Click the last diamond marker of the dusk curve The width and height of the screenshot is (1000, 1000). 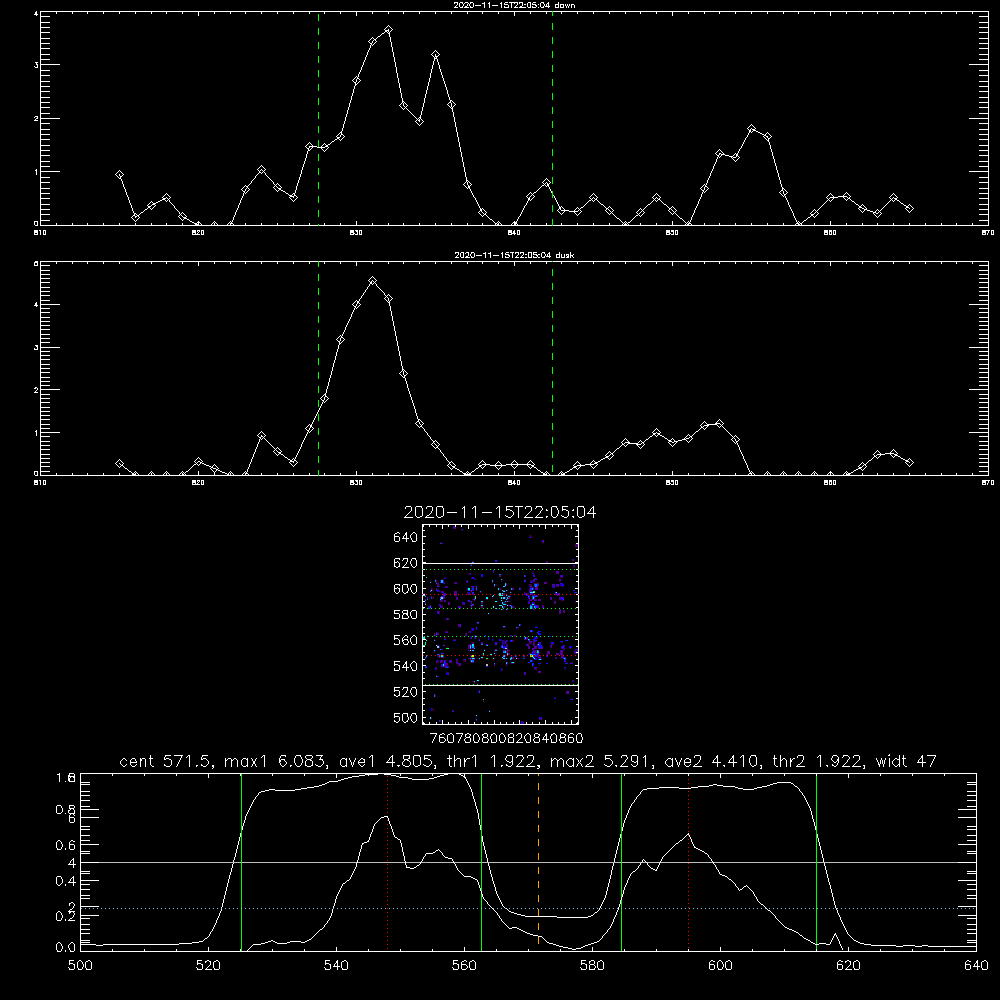tap(909, 462)
